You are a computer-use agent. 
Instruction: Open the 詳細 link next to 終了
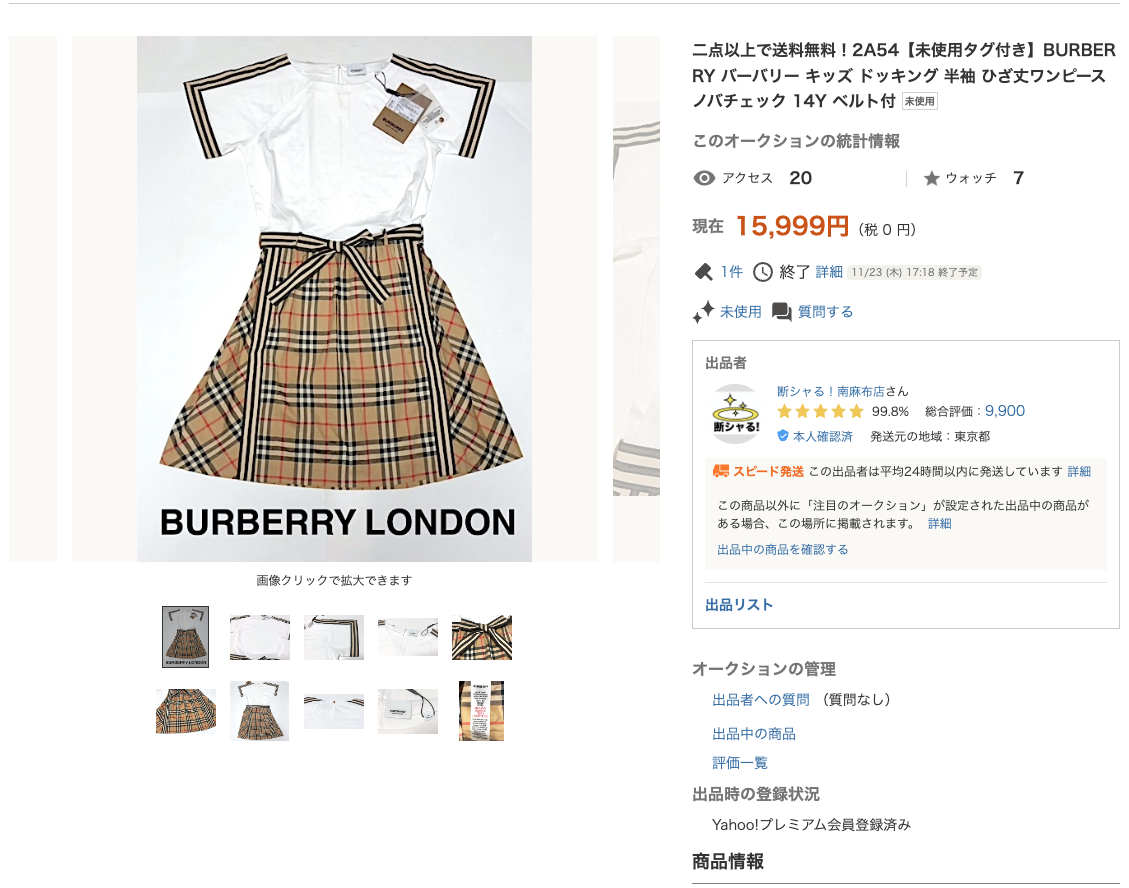coord(829,272)
